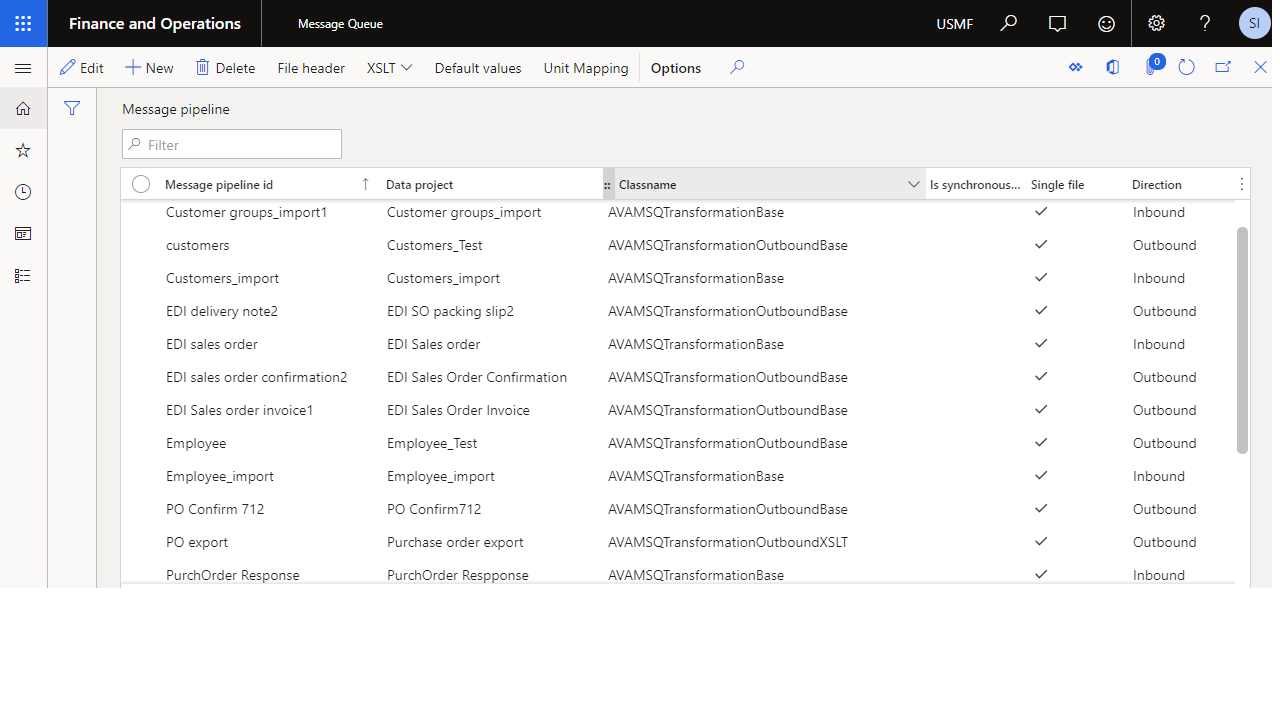Open the help question mark icon
The height and width of the screenshot is (720, 1280).
coord(1205,23)
